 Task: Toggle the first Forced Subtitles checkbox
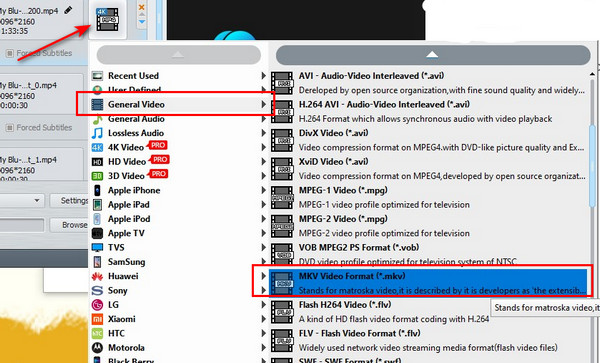[x=10, y=53]
